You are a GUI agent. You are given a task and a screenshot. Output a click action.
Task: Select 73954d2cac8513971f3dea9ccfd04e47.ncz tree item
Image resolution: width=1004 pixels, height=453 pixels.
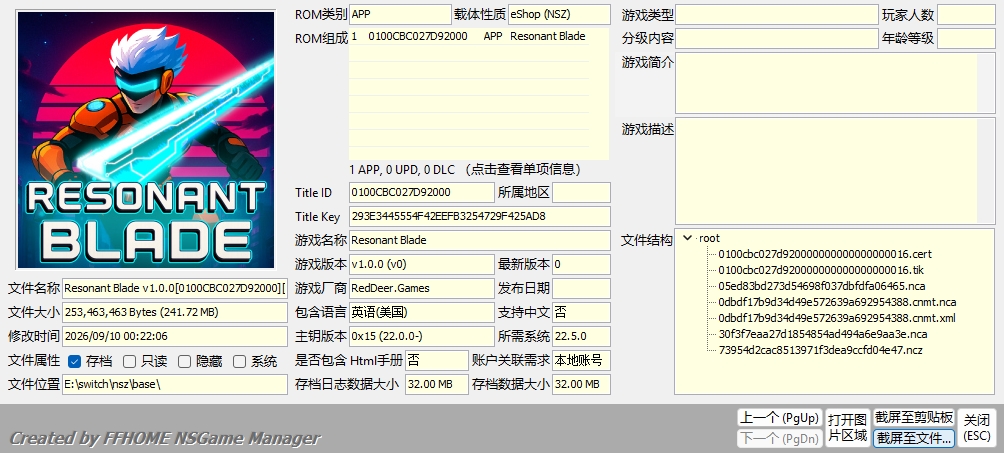[x=820, y=350]
